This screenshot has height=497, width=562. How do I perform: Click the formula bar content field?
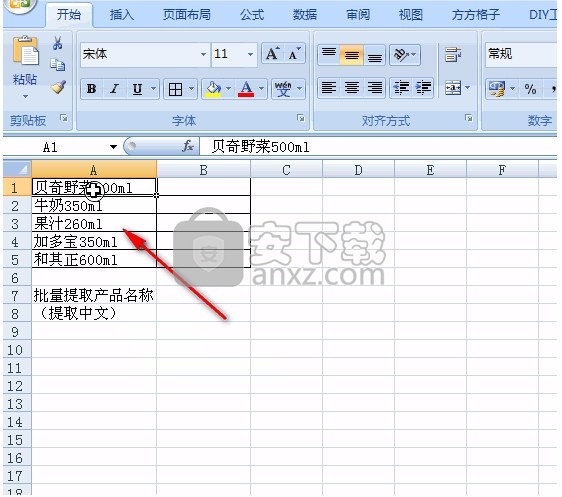coord(378,147)
